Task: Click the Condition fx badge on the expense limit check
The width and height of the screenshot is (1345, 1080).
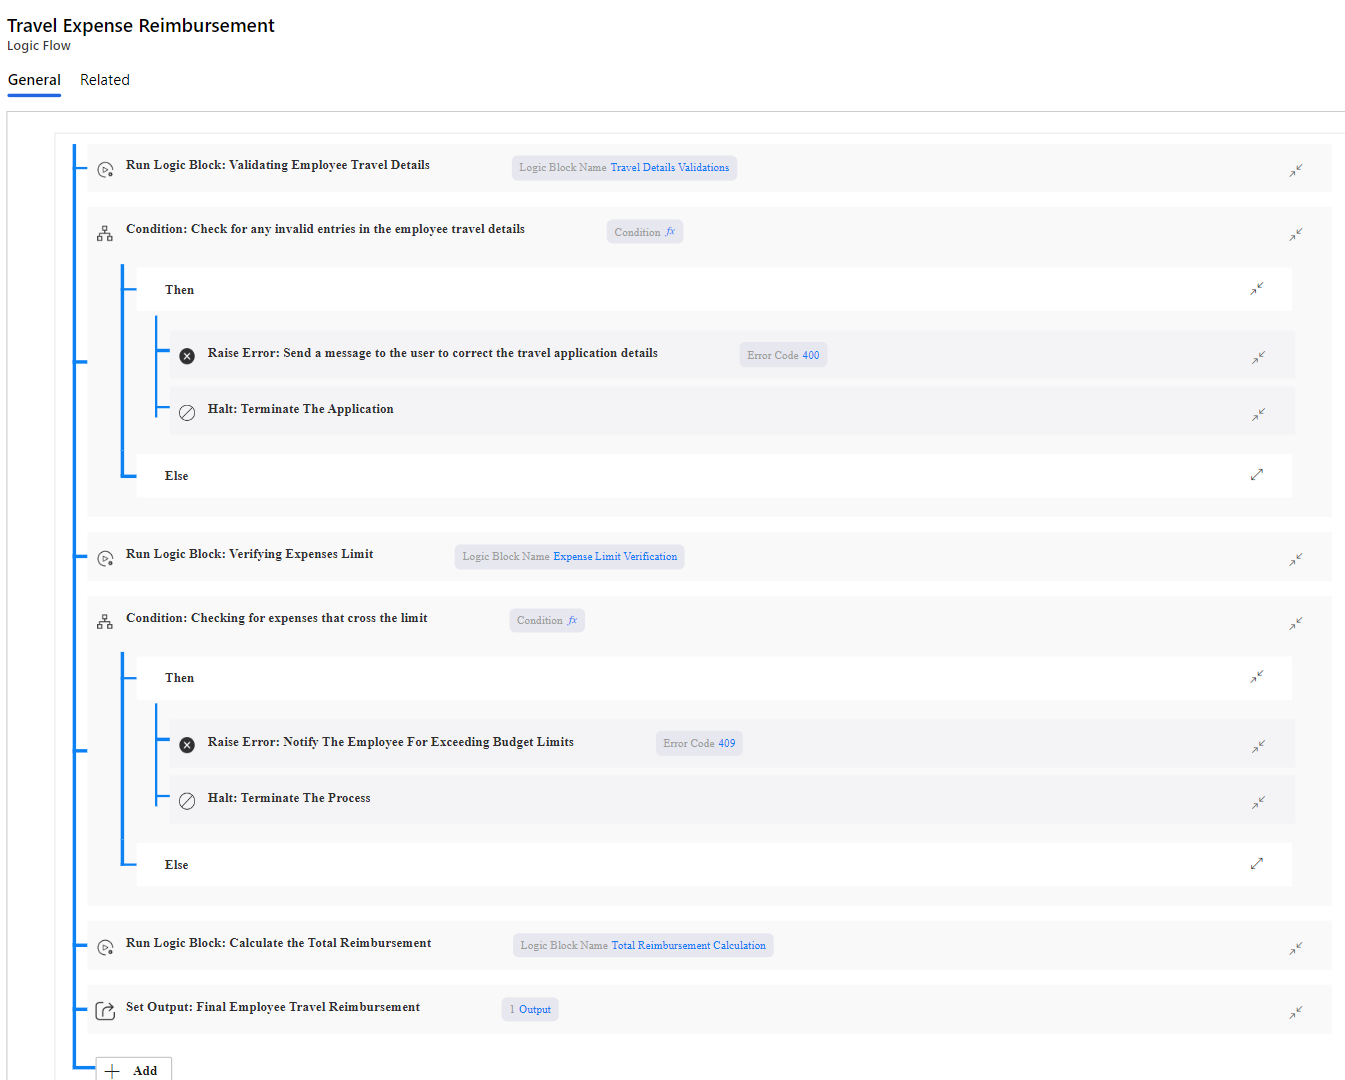Action: (x=546, y=620)
